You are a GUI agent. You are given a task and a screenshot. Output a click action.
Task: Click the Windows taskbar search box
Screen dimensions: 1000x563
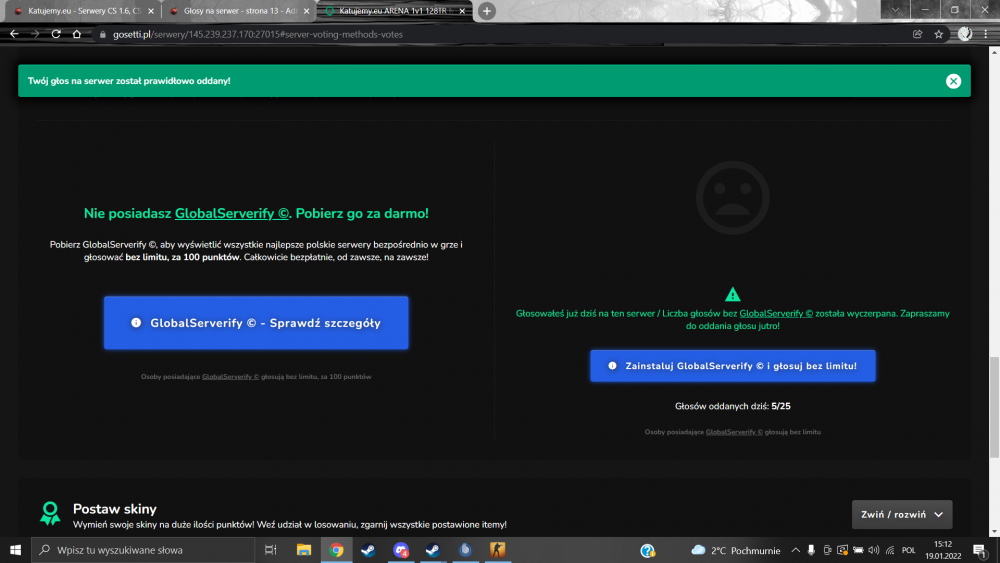click(x=143, y=550)
